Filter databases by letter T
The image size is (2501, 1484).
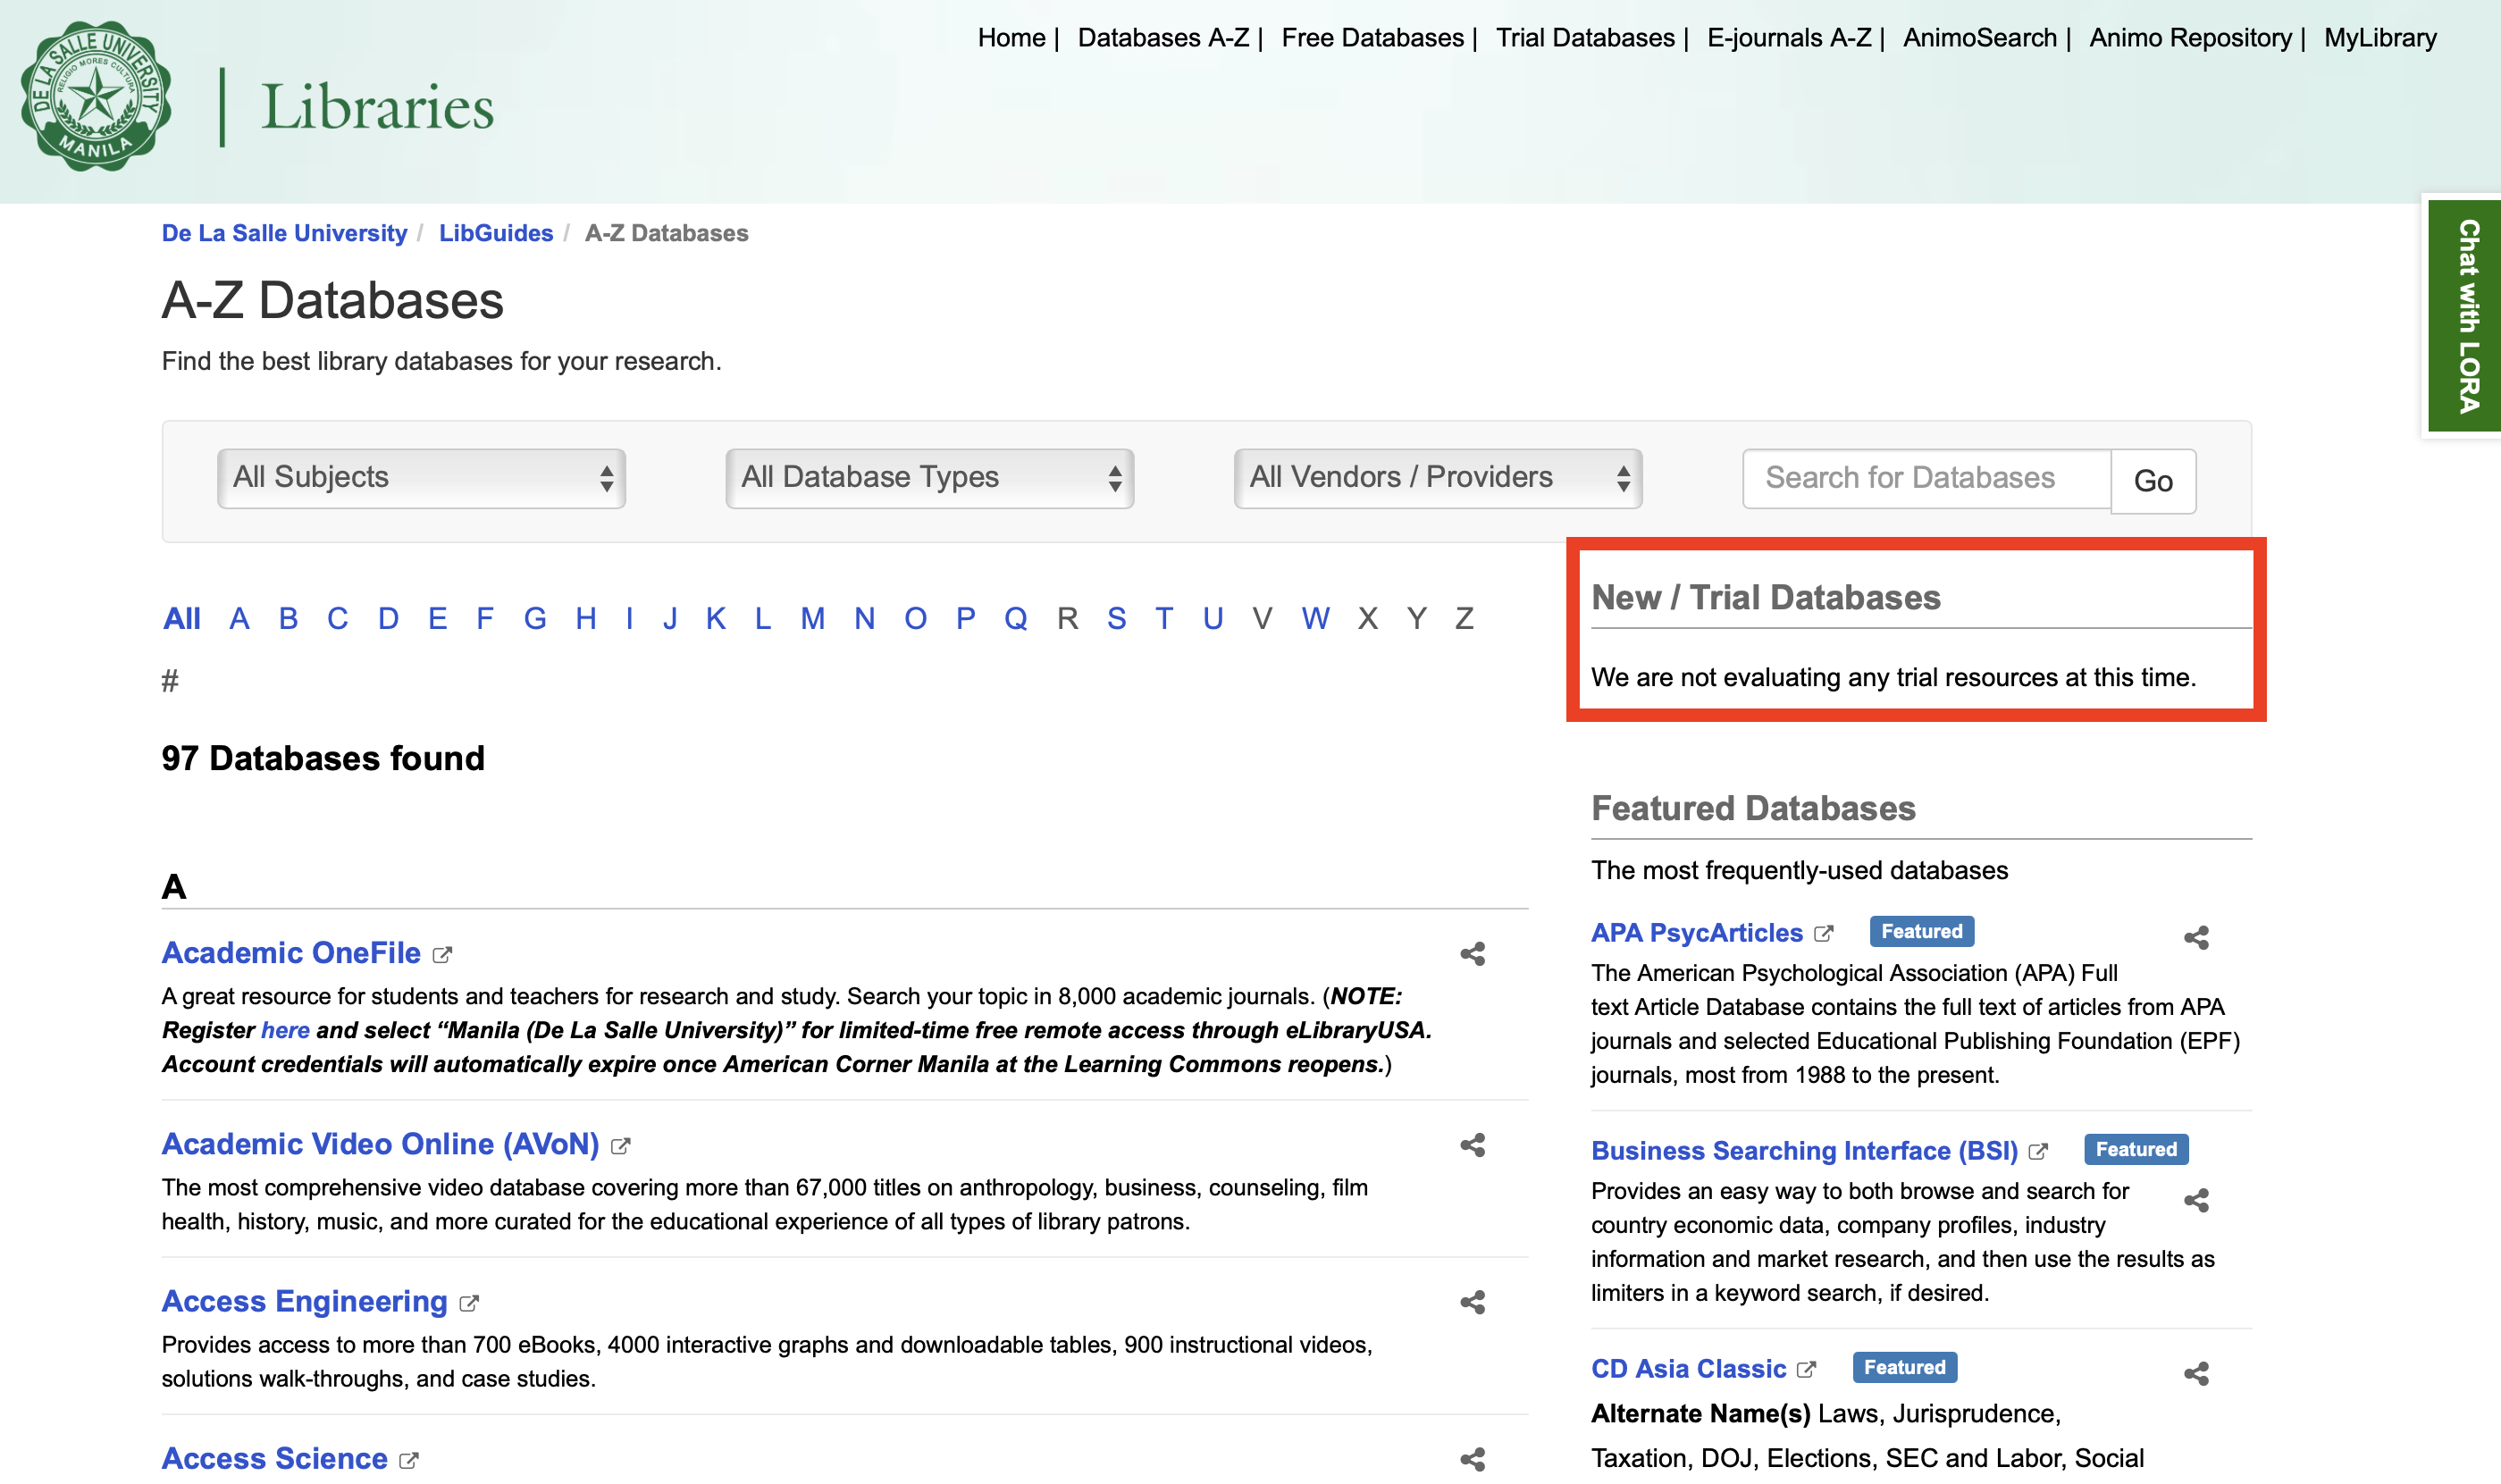click(1164, 619)
